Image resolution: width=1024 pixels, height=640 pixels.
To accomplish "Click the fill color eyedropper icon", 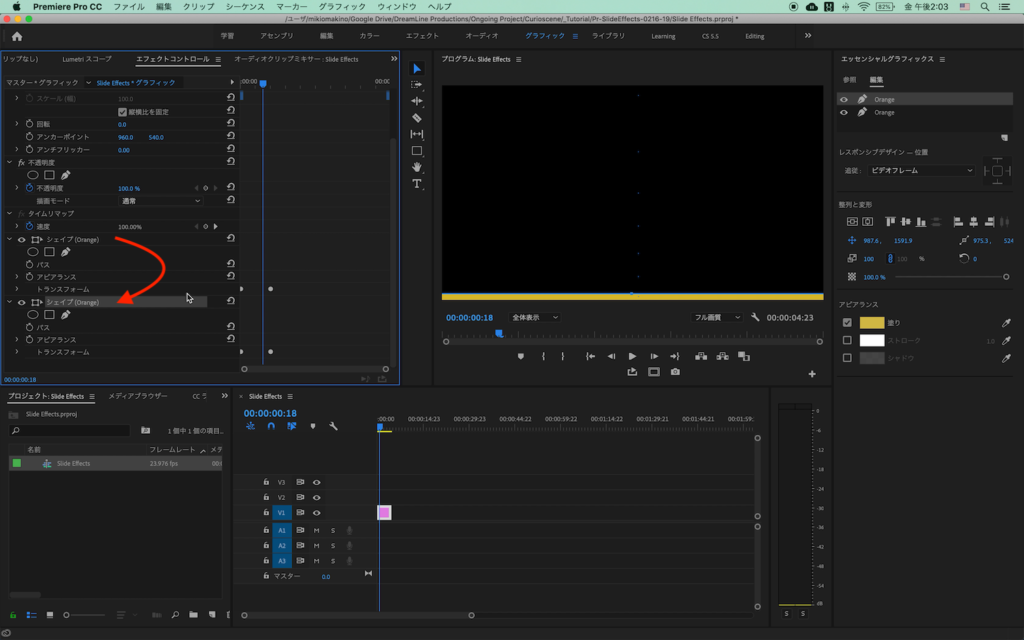I will coord(1007,323).
